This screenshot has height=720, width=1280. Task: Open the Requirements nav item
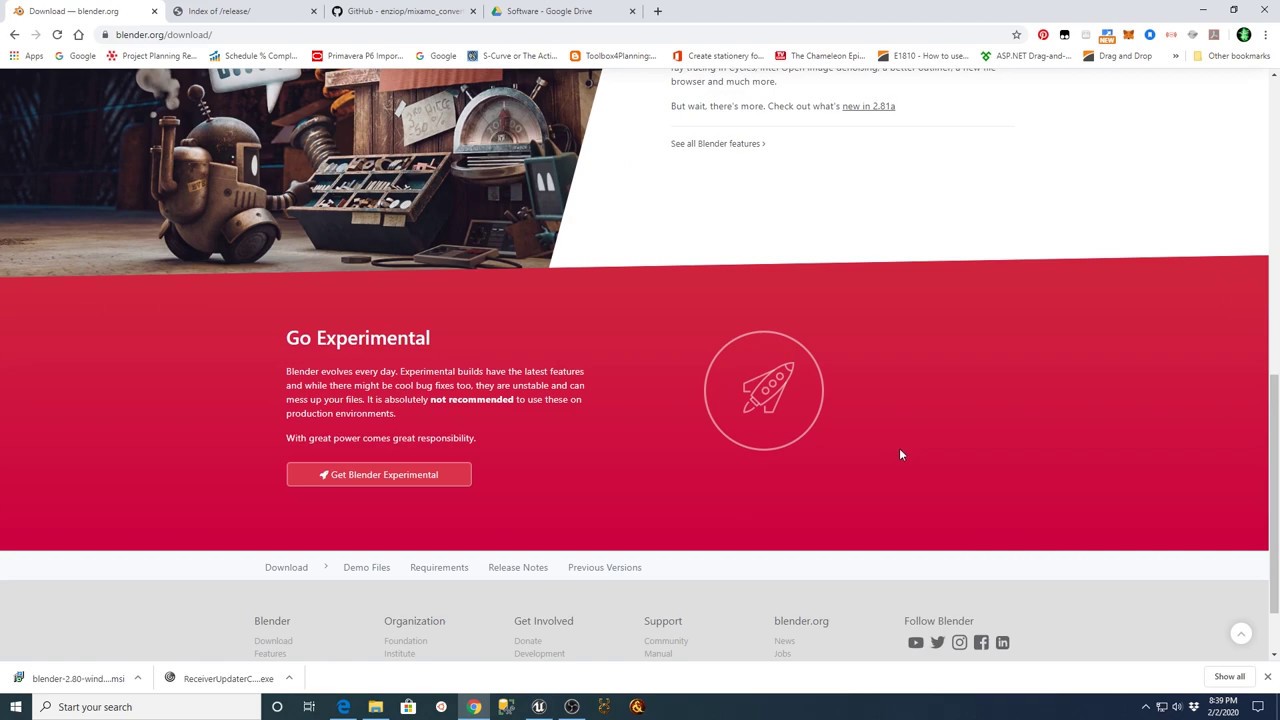click(439, 567)
